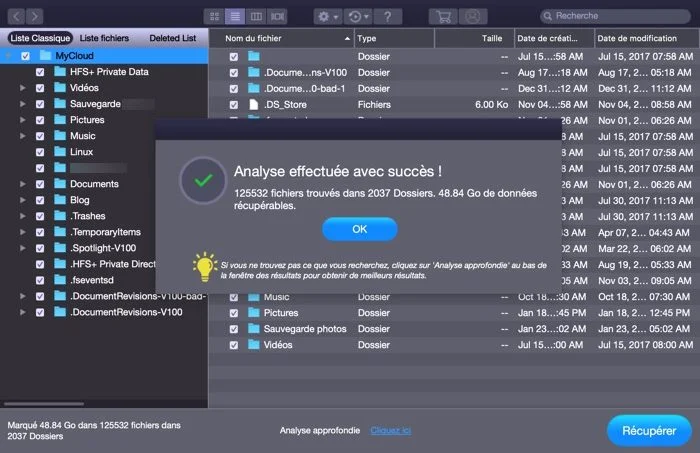Viewport: 700px width, 453px height.
Task: Expand the .DocumentRevisions-V100 tree folder
Action: [22, 312]
